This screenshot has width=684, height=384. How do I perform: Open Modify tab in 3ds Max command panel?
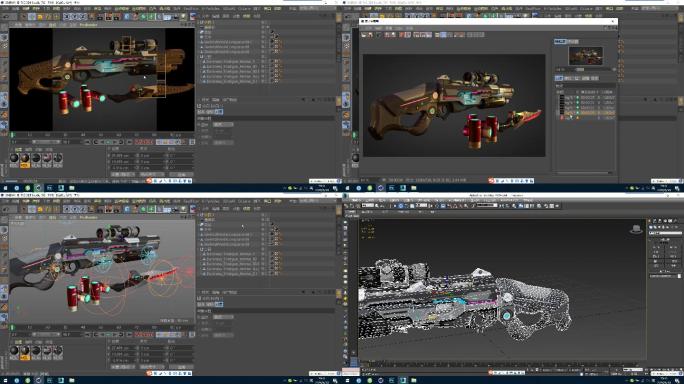pos(654,221)
